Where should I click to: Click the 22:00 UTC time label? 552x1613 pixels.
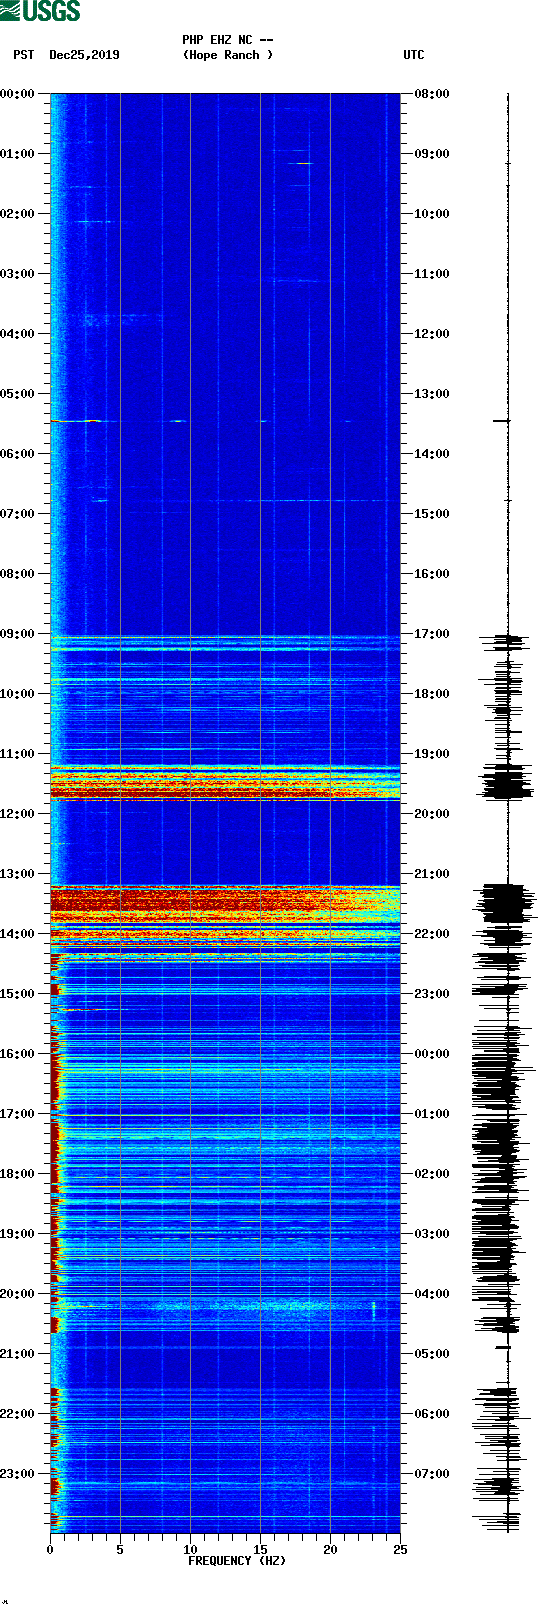click(x=432, y=934)
